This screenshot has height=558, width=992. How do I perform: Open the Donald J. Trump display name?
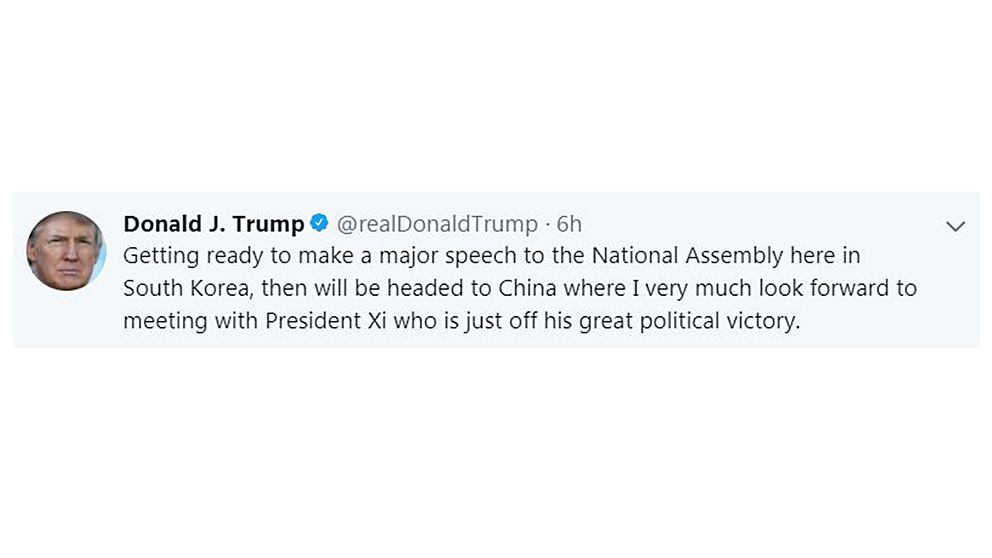click(x=213, y=224)
